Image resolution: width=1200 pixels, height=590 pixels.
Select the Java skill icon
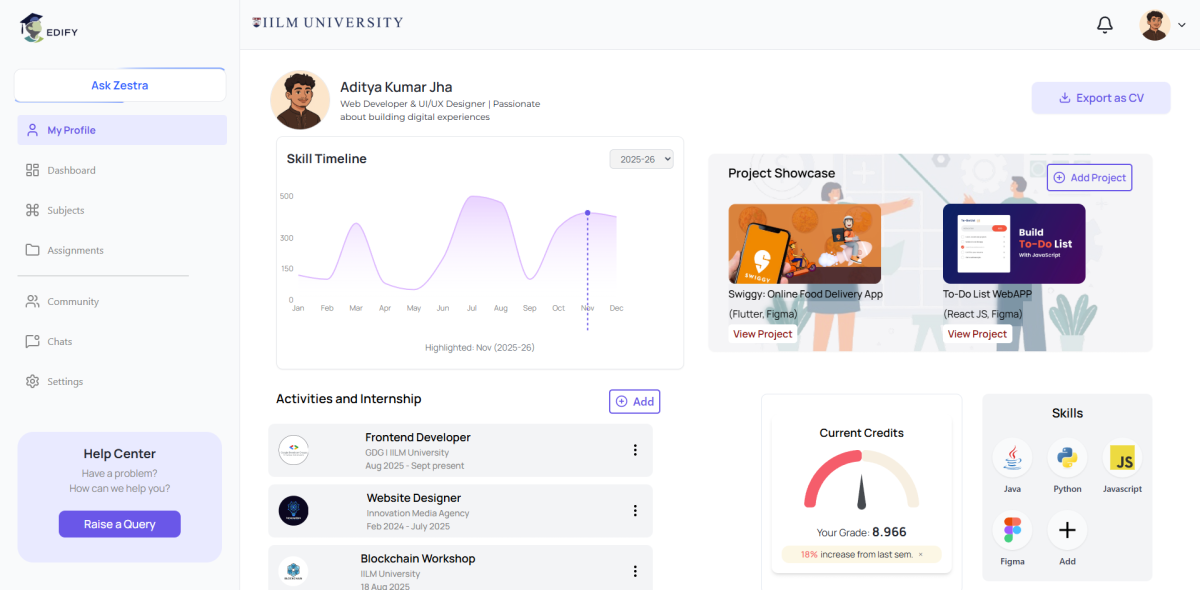coord(1012,458)
